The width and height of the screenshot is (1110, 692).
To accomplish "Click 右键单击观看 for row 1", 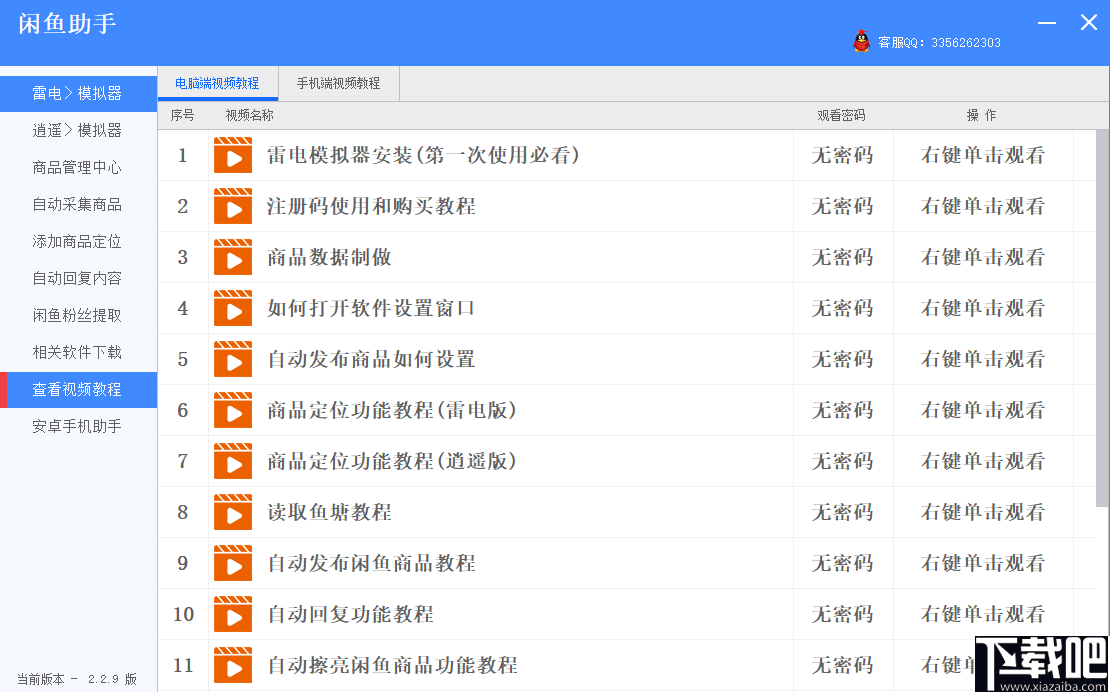I will point(983,155).
